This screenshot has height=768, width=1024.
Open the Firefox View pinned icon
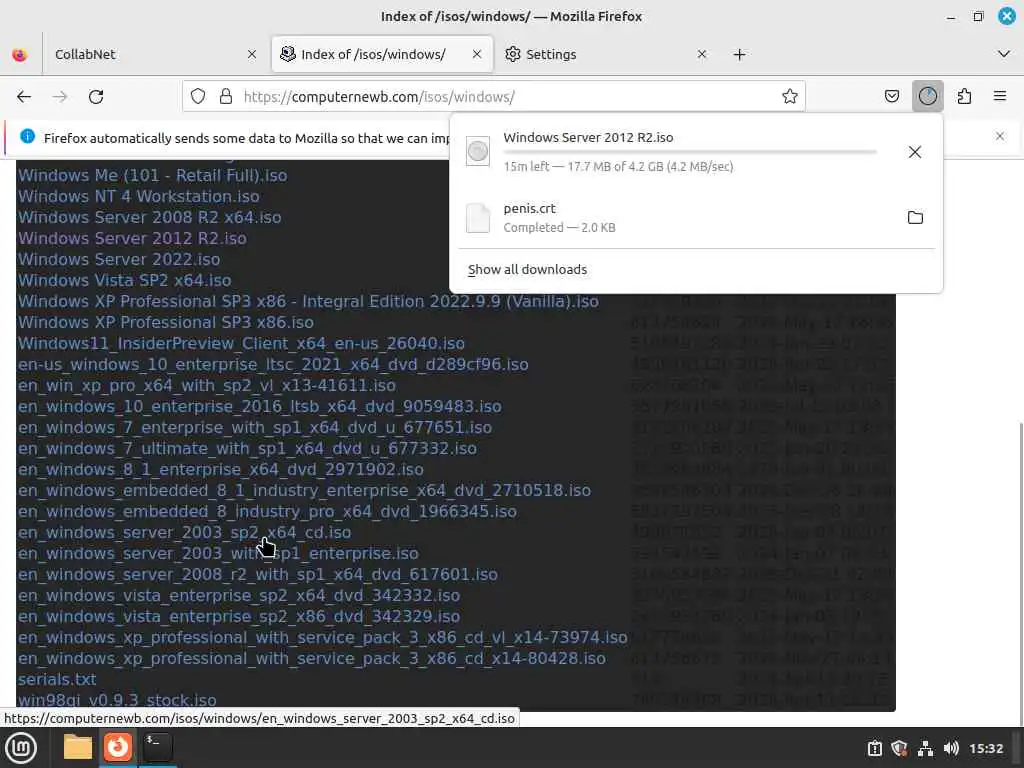click(20, 54)
